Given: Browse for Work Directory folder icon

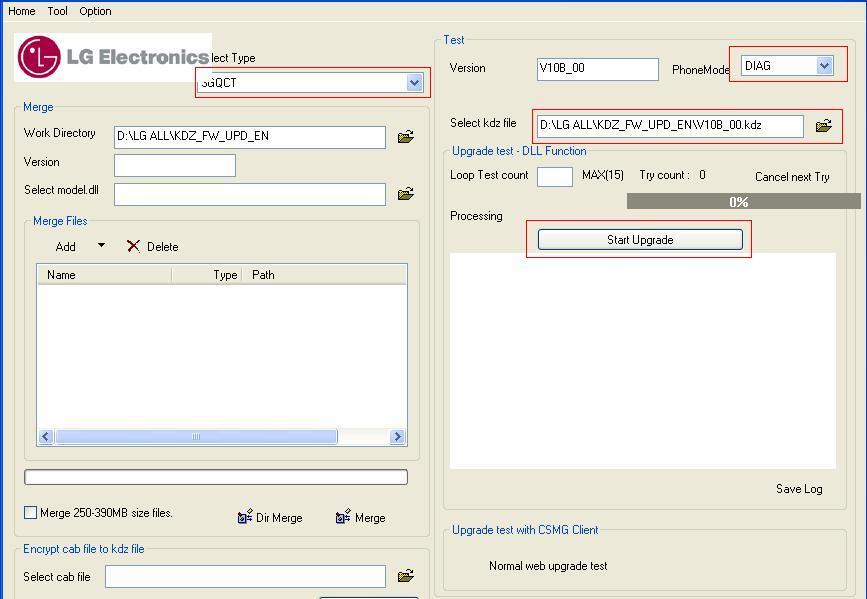Looking at the screenshot, I should tap(405, 137).
